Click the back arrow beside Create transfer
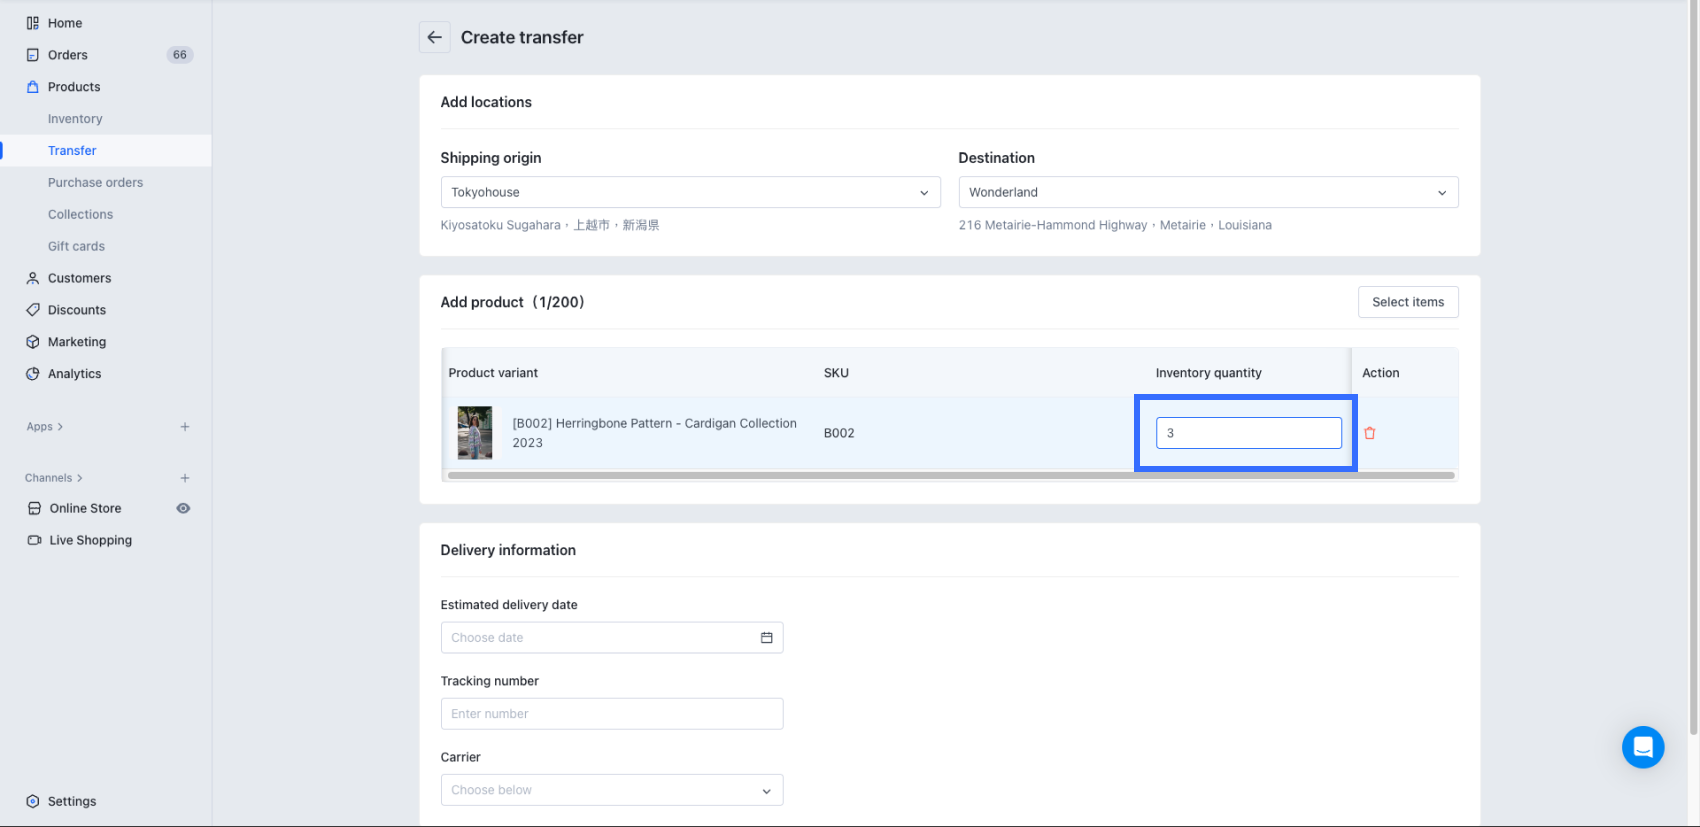Viewport: 1700px width, 827px height. click(434, 37)
